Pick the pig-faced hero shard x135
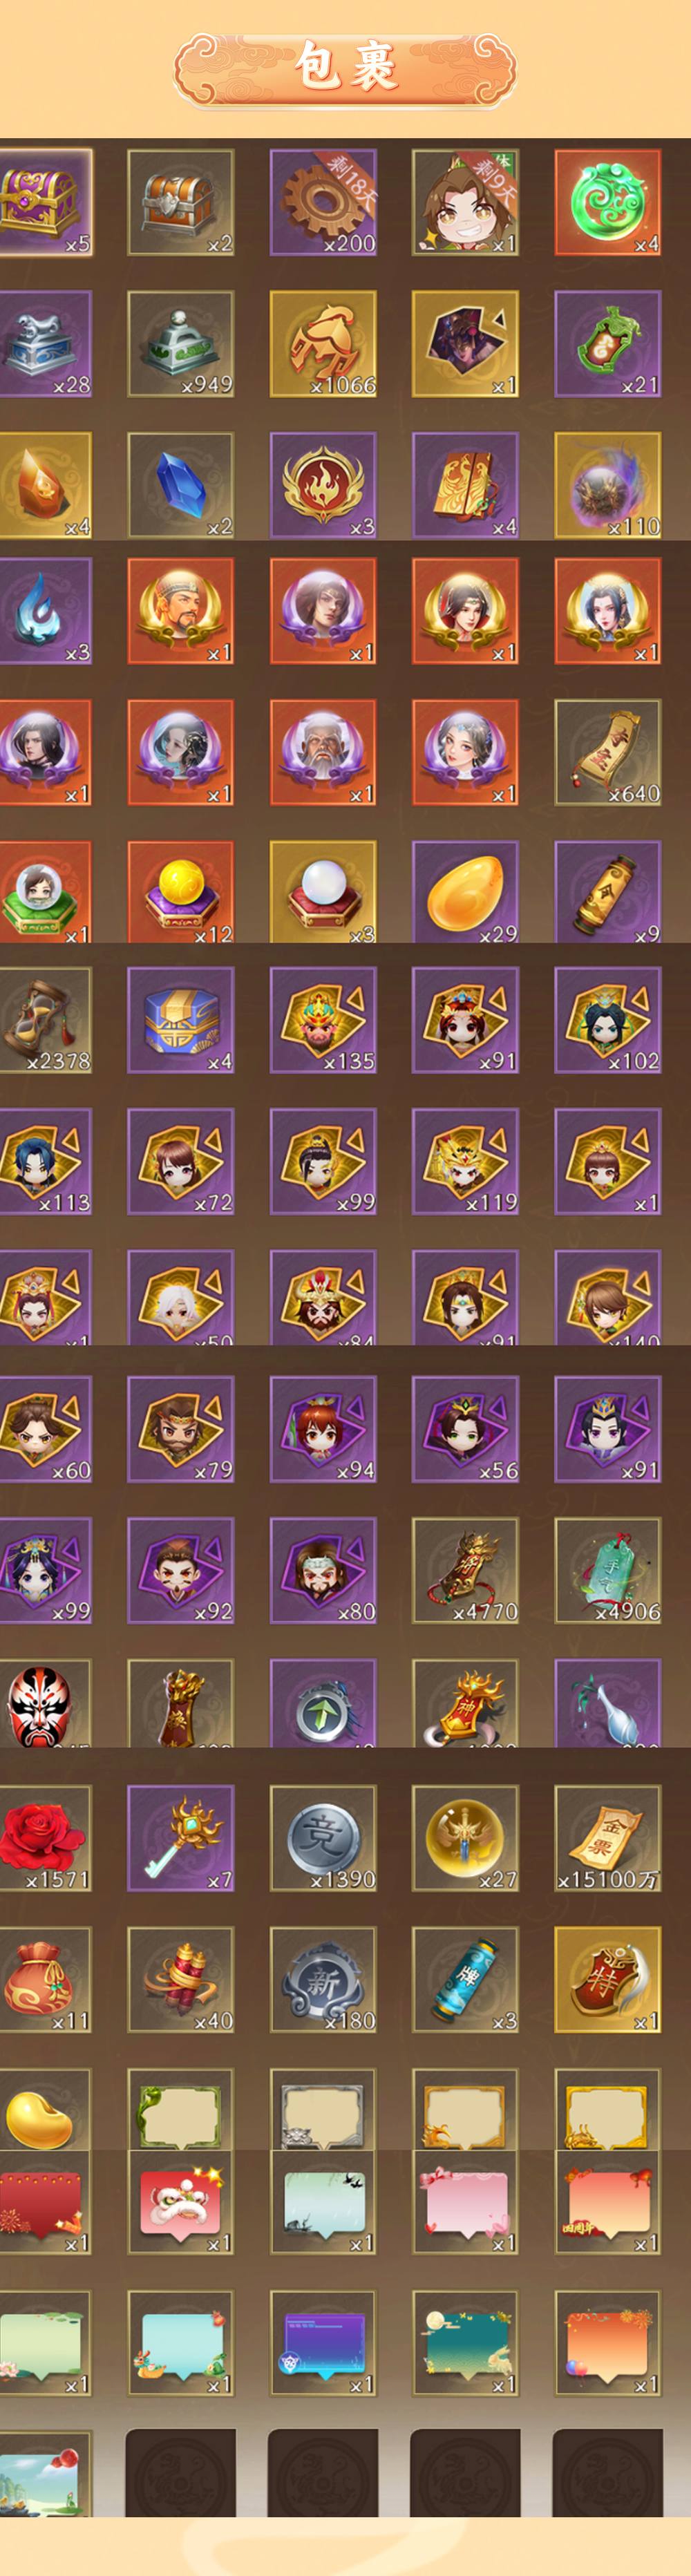691x2576 pixels. click(x=323, y=1020)
